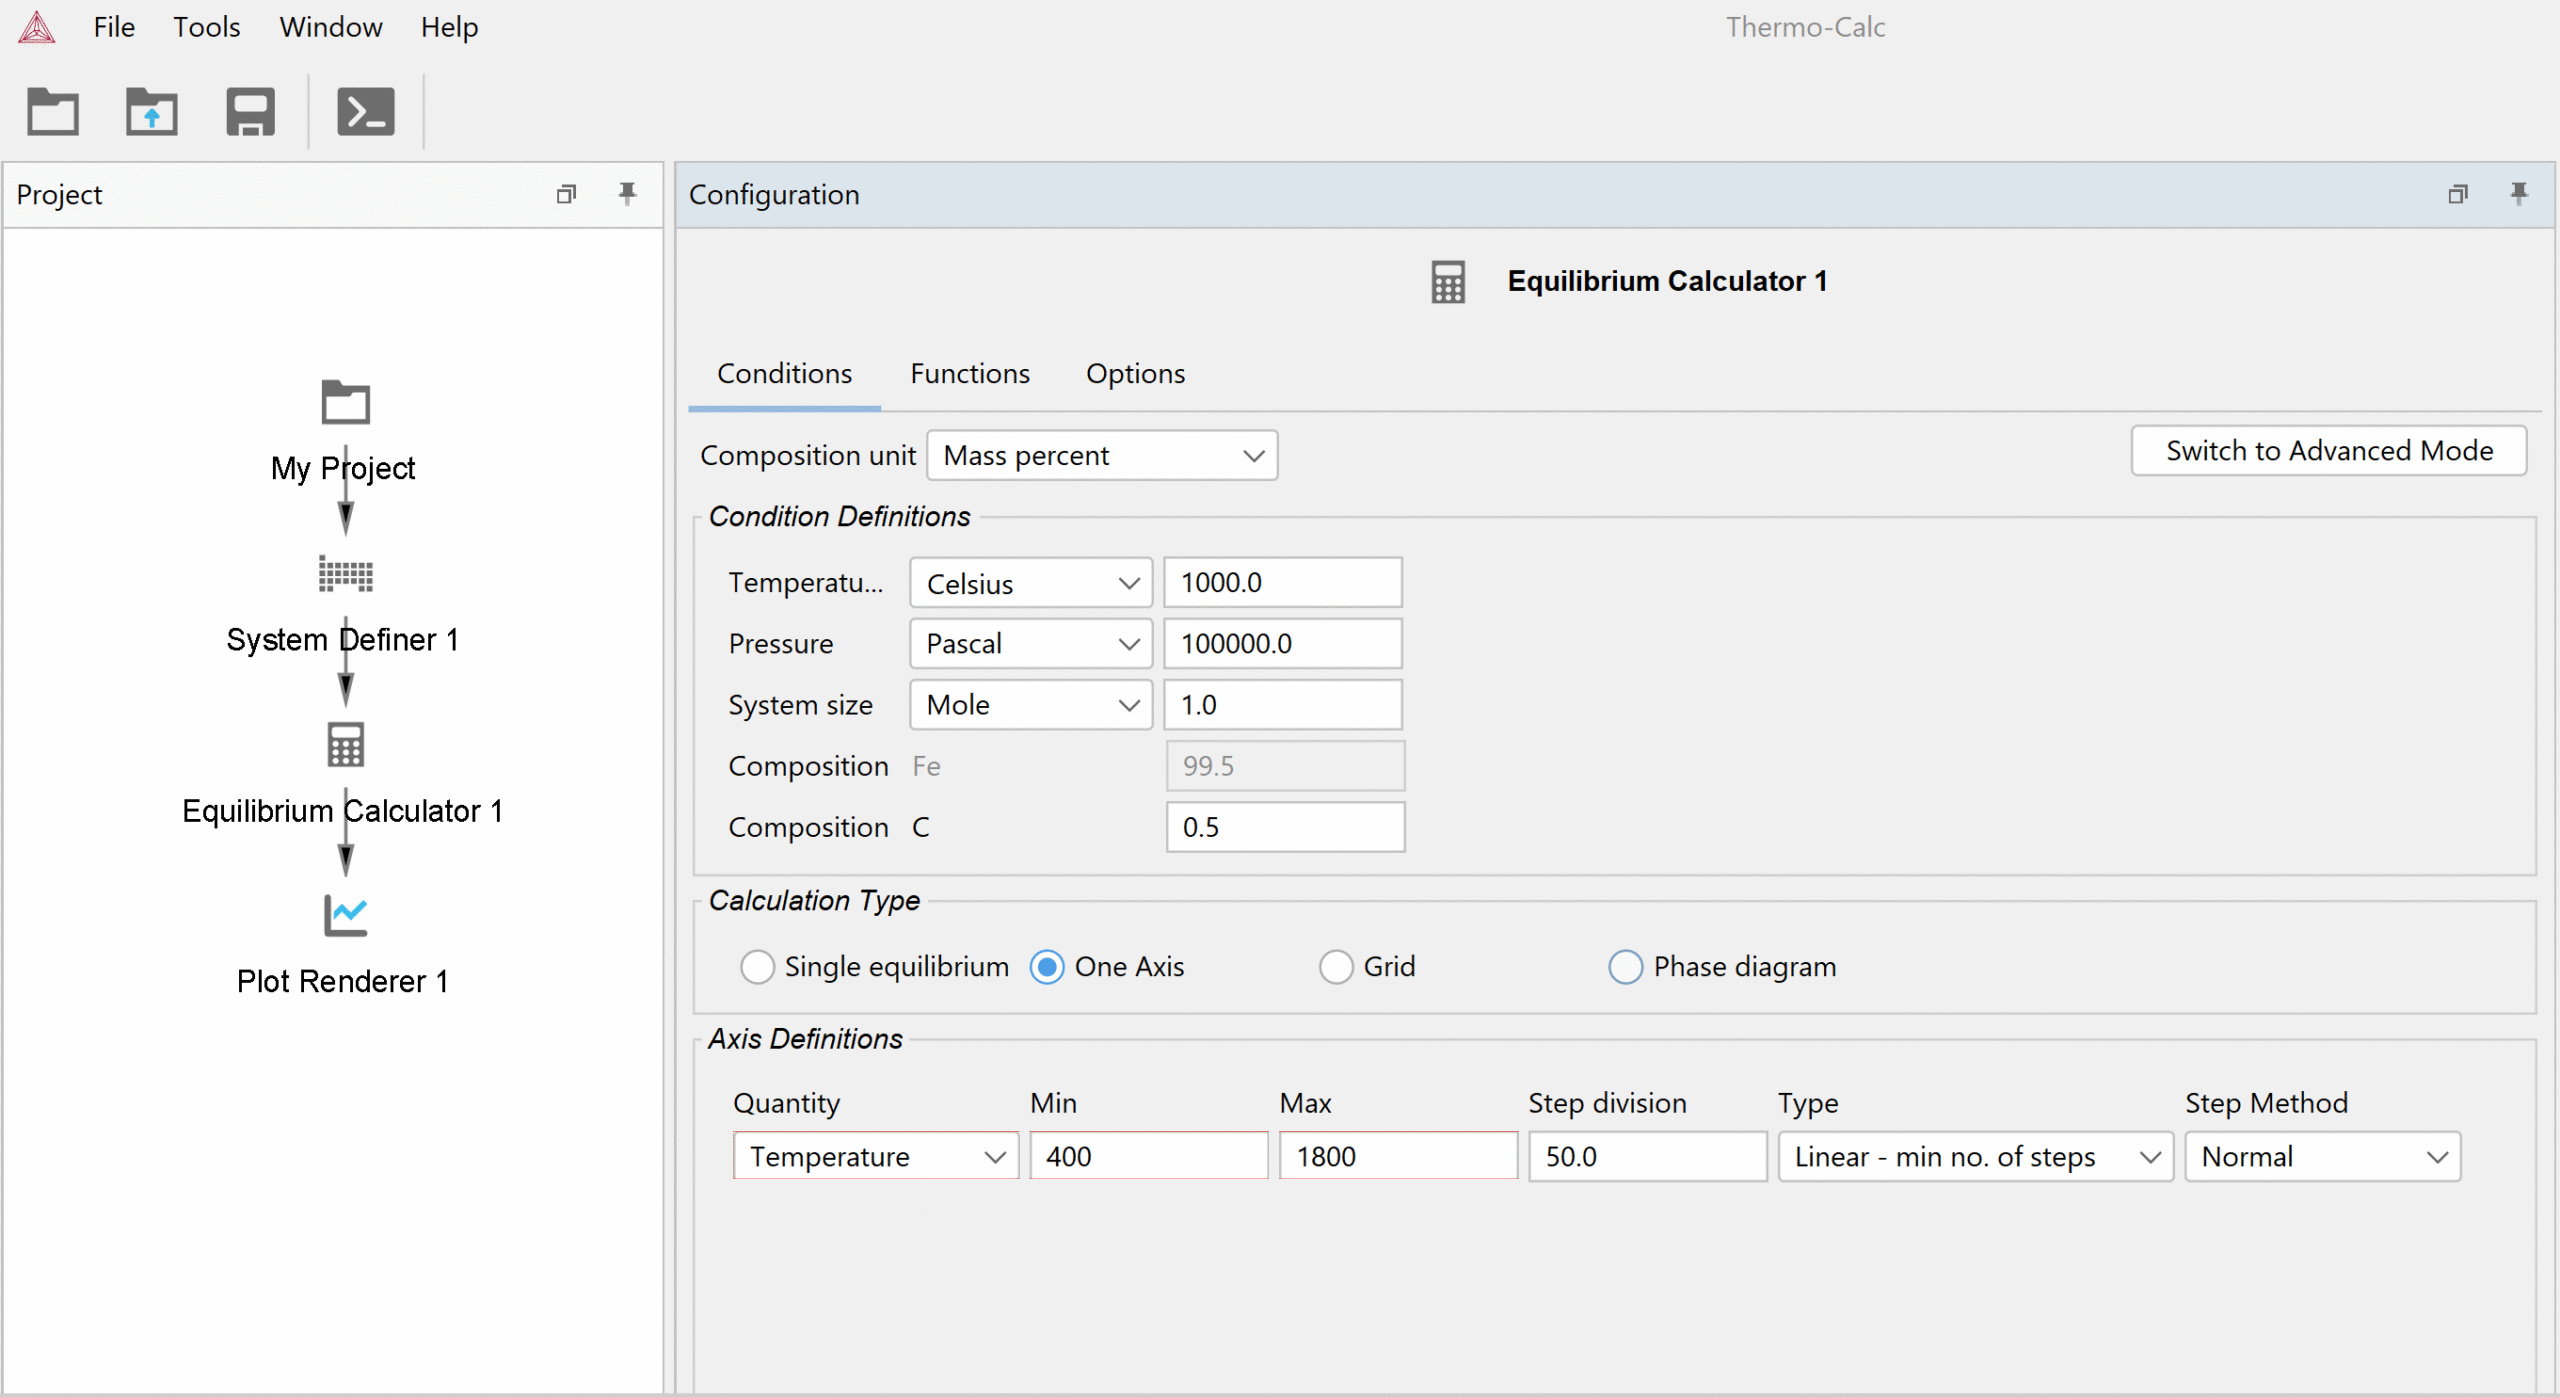Open Temperature unit Celsius dropdown
The height and width of the screenshot is (1397, 2560).
(x=1030, y=583)
